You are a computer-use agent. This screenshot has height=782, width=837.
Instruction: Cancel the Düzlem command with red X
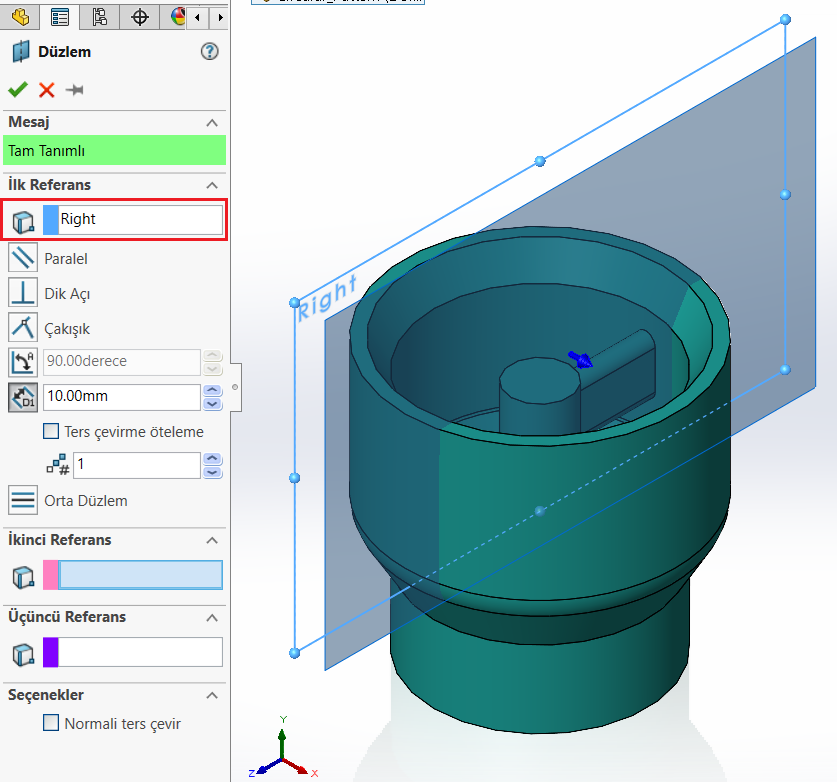click(46, 90)
